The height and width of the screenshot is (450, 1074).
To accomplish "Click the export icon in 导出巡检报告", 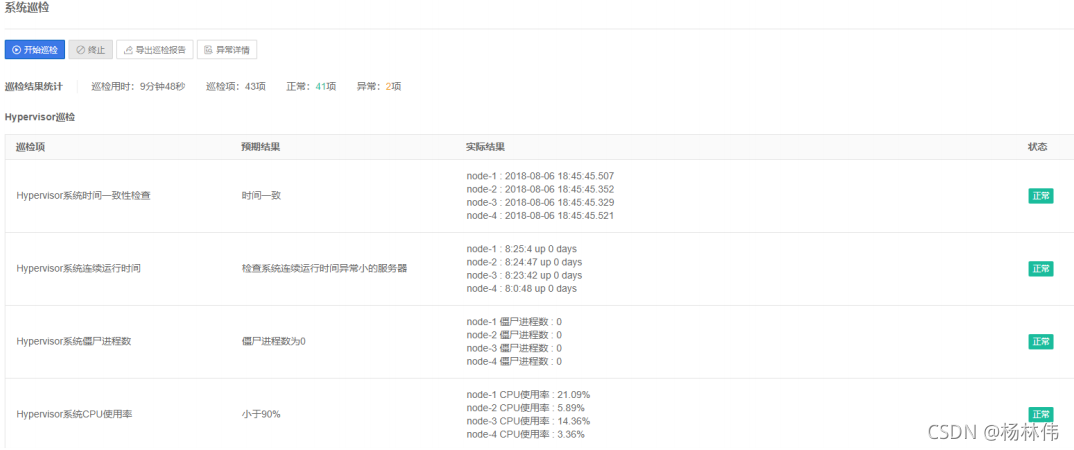I will pos(128,50).
